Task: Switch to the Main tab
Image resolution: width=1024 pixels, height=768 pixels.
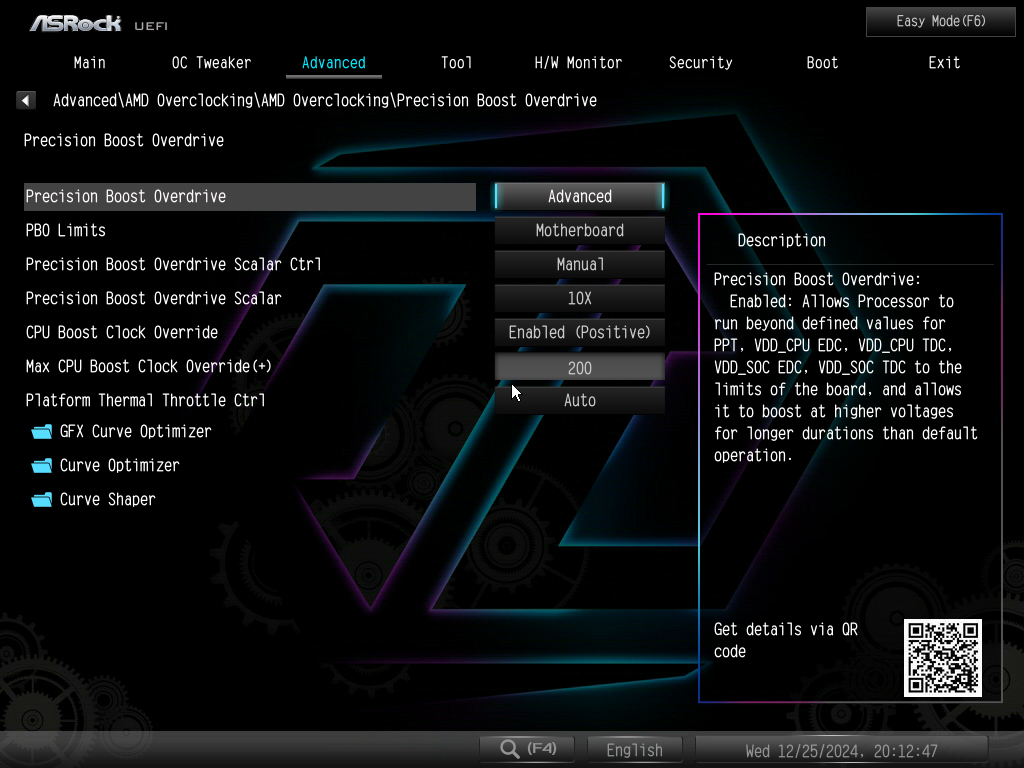Action: 89,63
